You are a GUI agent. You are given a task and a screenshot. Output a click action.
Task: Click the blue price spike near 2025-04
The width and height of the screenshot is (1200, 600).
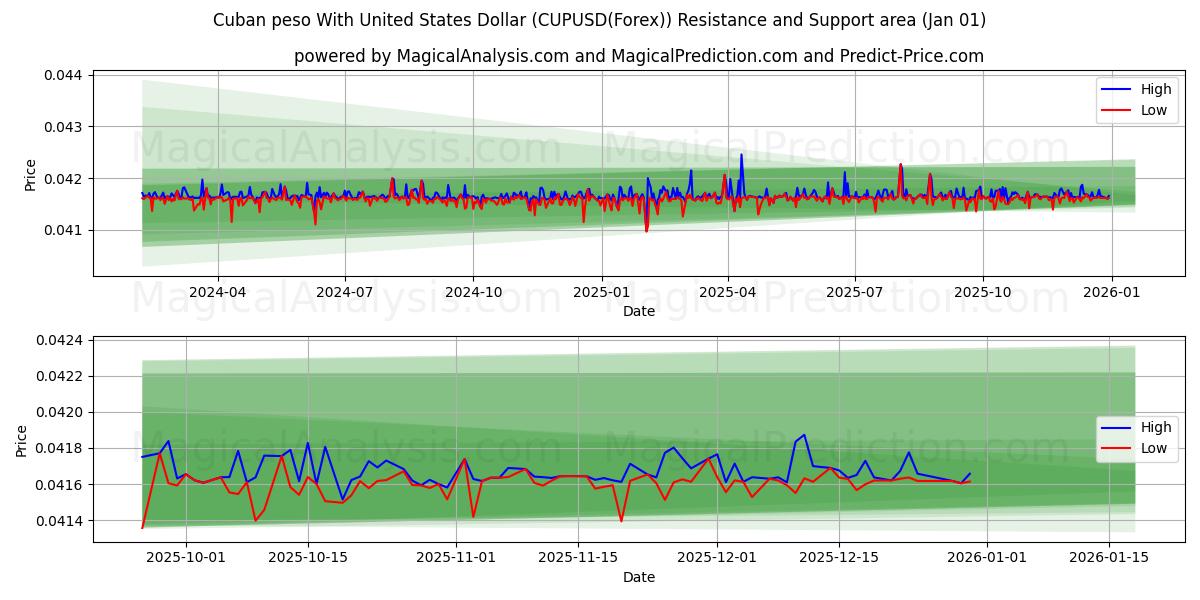coord(740,160)
